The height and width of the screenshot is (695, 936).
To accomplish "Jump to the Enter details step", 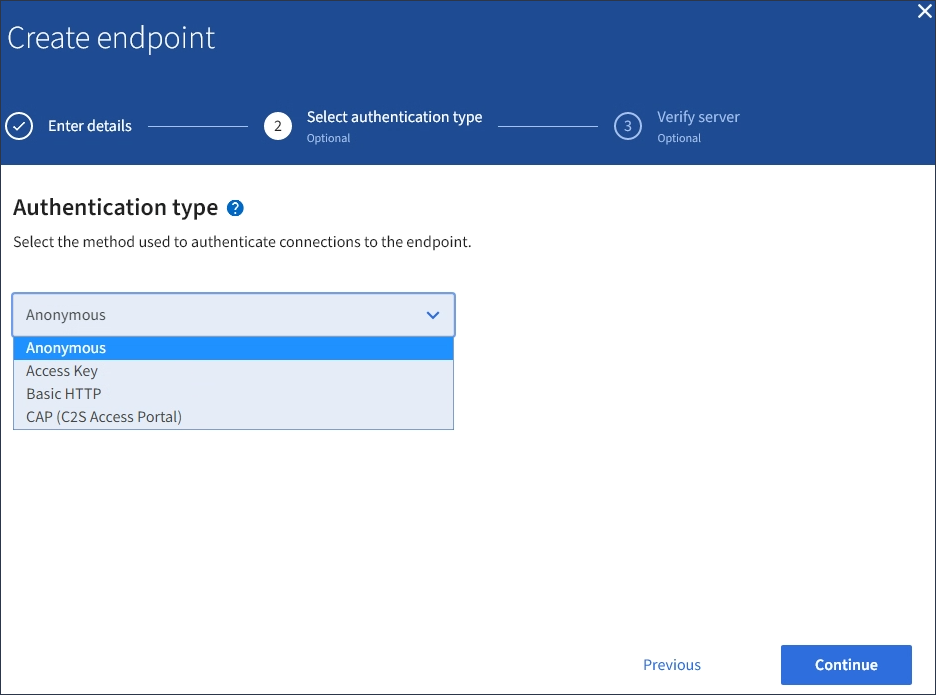I will coord(90,126).
